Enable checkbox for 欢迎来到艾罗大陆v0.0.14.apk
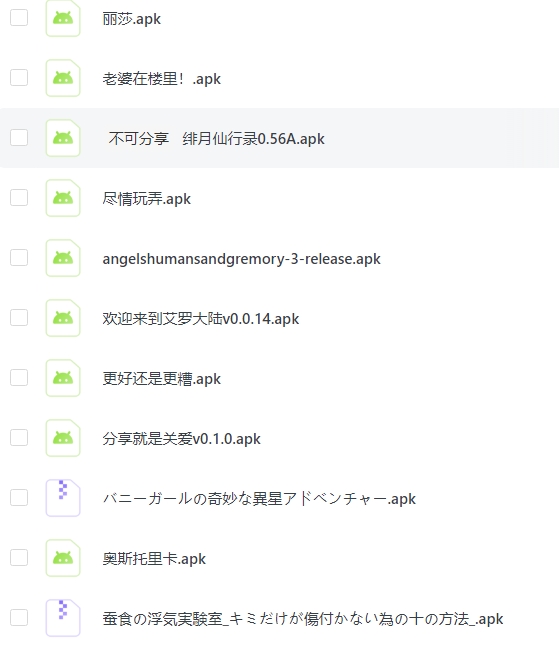 tap(19, 318)
